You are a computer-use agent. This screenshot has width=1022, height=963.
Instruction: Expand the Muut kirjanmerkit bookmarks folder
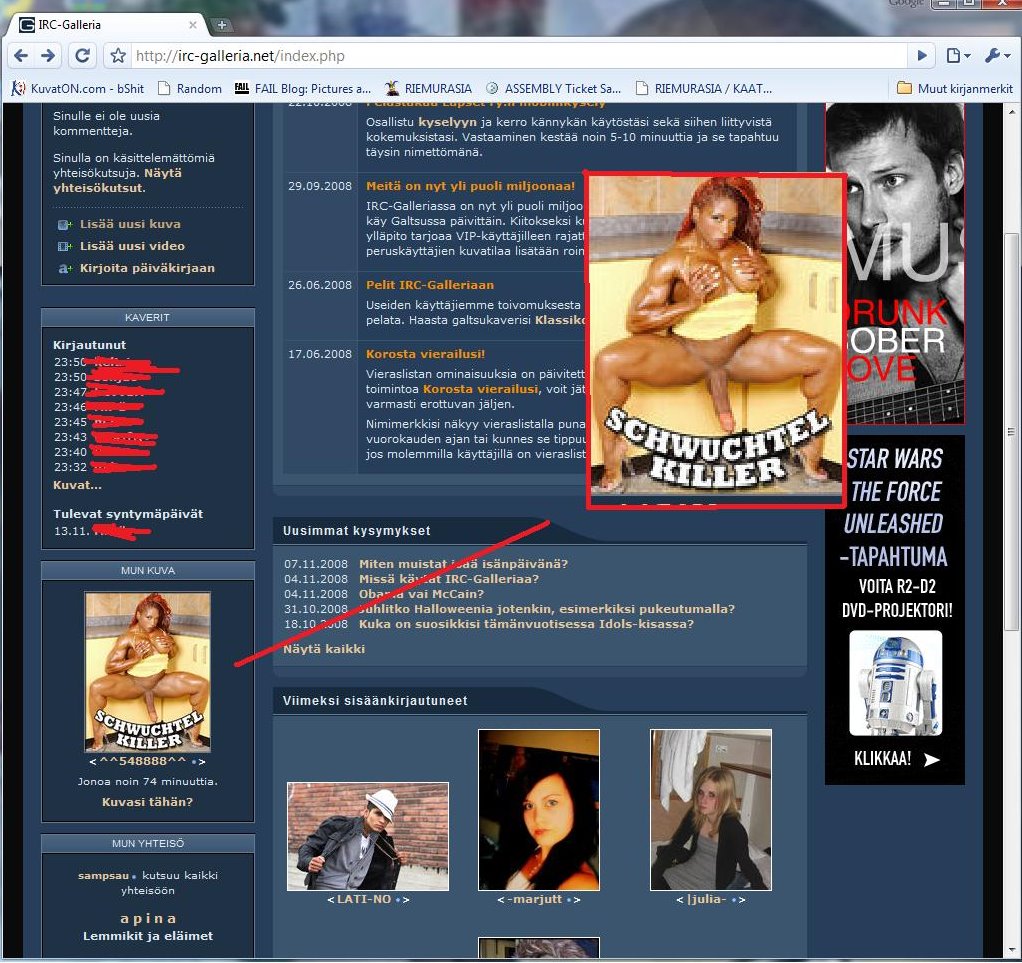click(955, 88)
